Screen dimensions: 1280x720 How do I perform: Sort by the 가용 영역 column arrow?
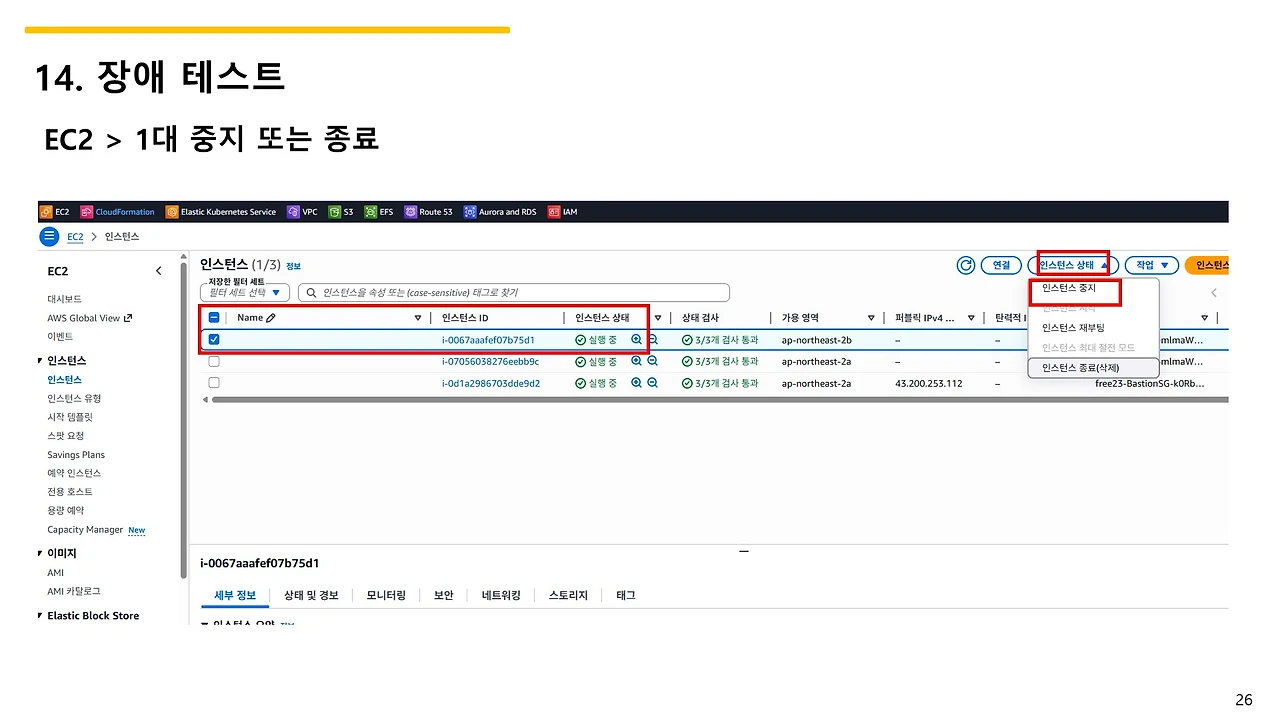[871, 318]
